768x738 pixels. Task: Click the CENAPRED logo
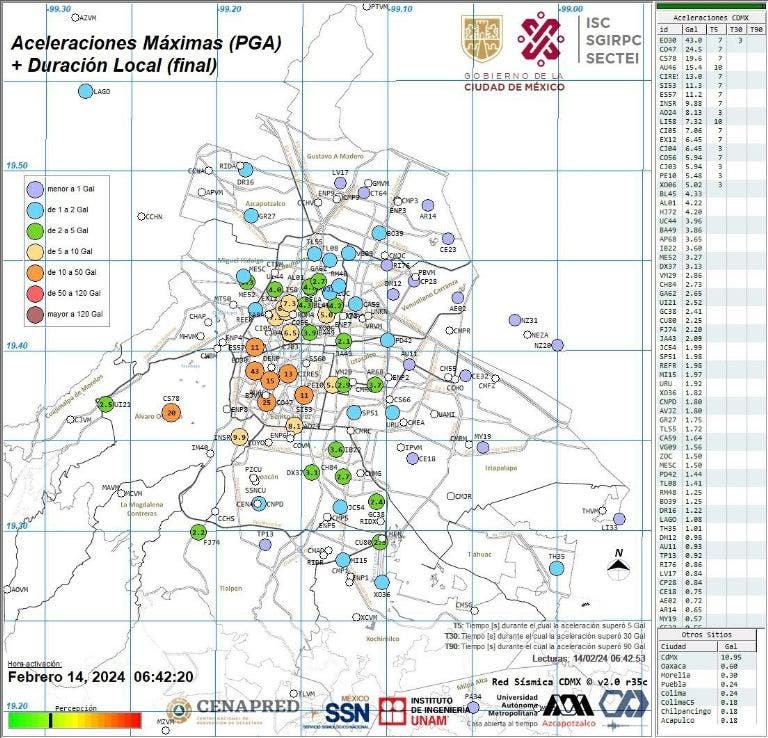click(233, 708)
